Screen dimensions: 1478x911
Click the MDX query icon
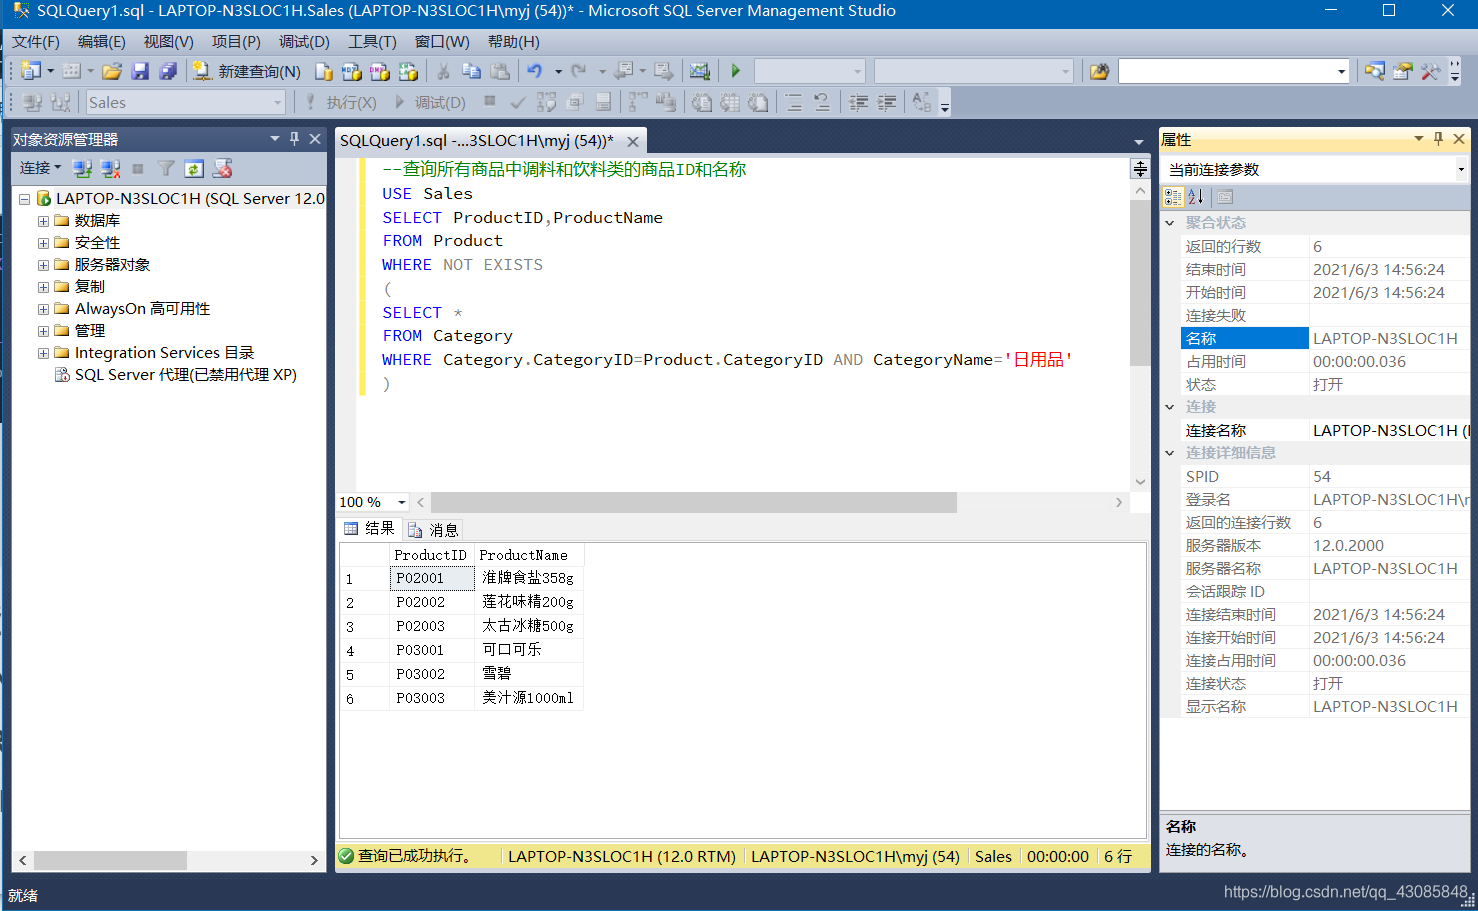[x=352, y=71]
